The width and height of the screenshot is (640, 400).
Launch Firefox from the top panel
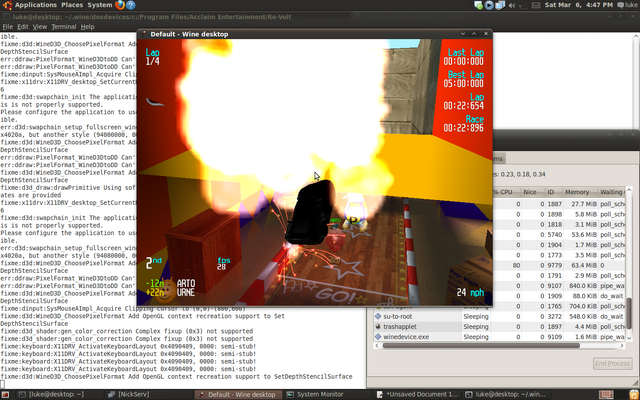coord(120,5)
